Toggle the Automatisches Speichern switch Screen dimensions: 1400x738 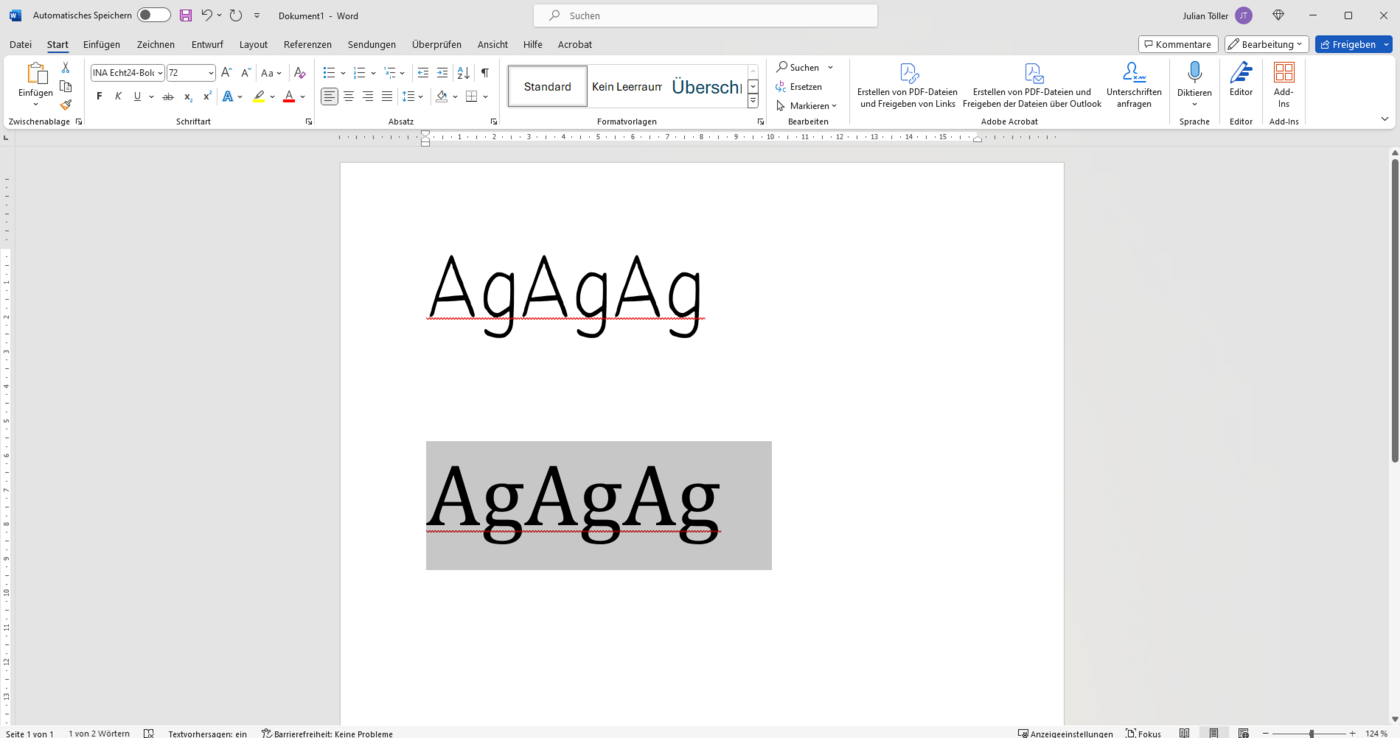(154, 15)
